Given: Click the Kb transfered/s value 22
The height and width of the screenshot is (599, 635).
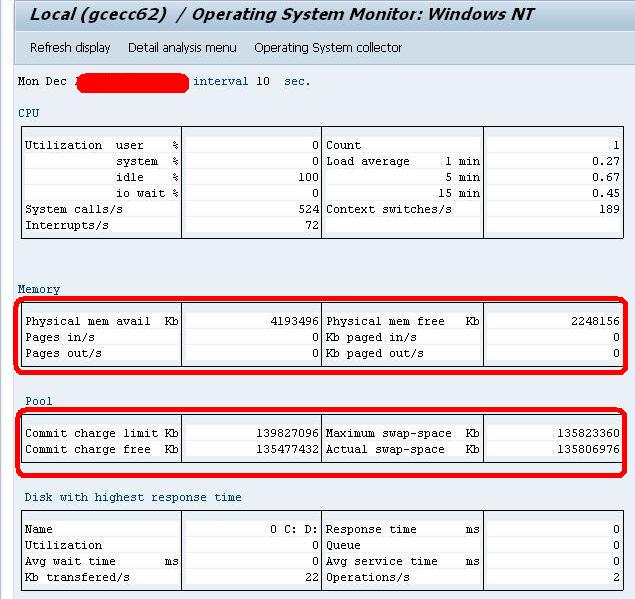Looking at the screenshot, I should click(x=312, y=577).
